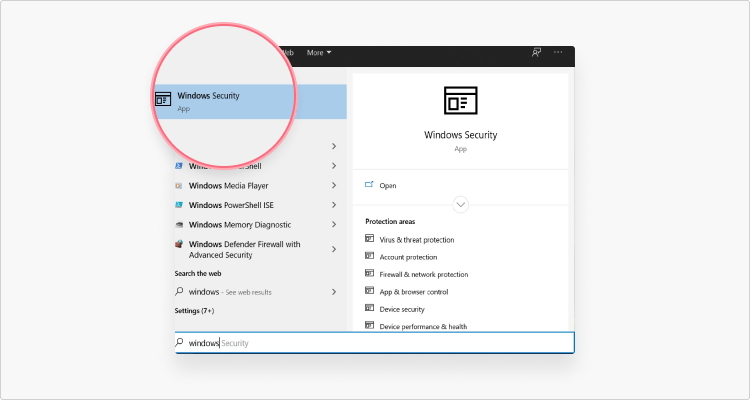Click the 'Search the web' heading
This screenshot has height=400, width=750.
tap(198, 273)
